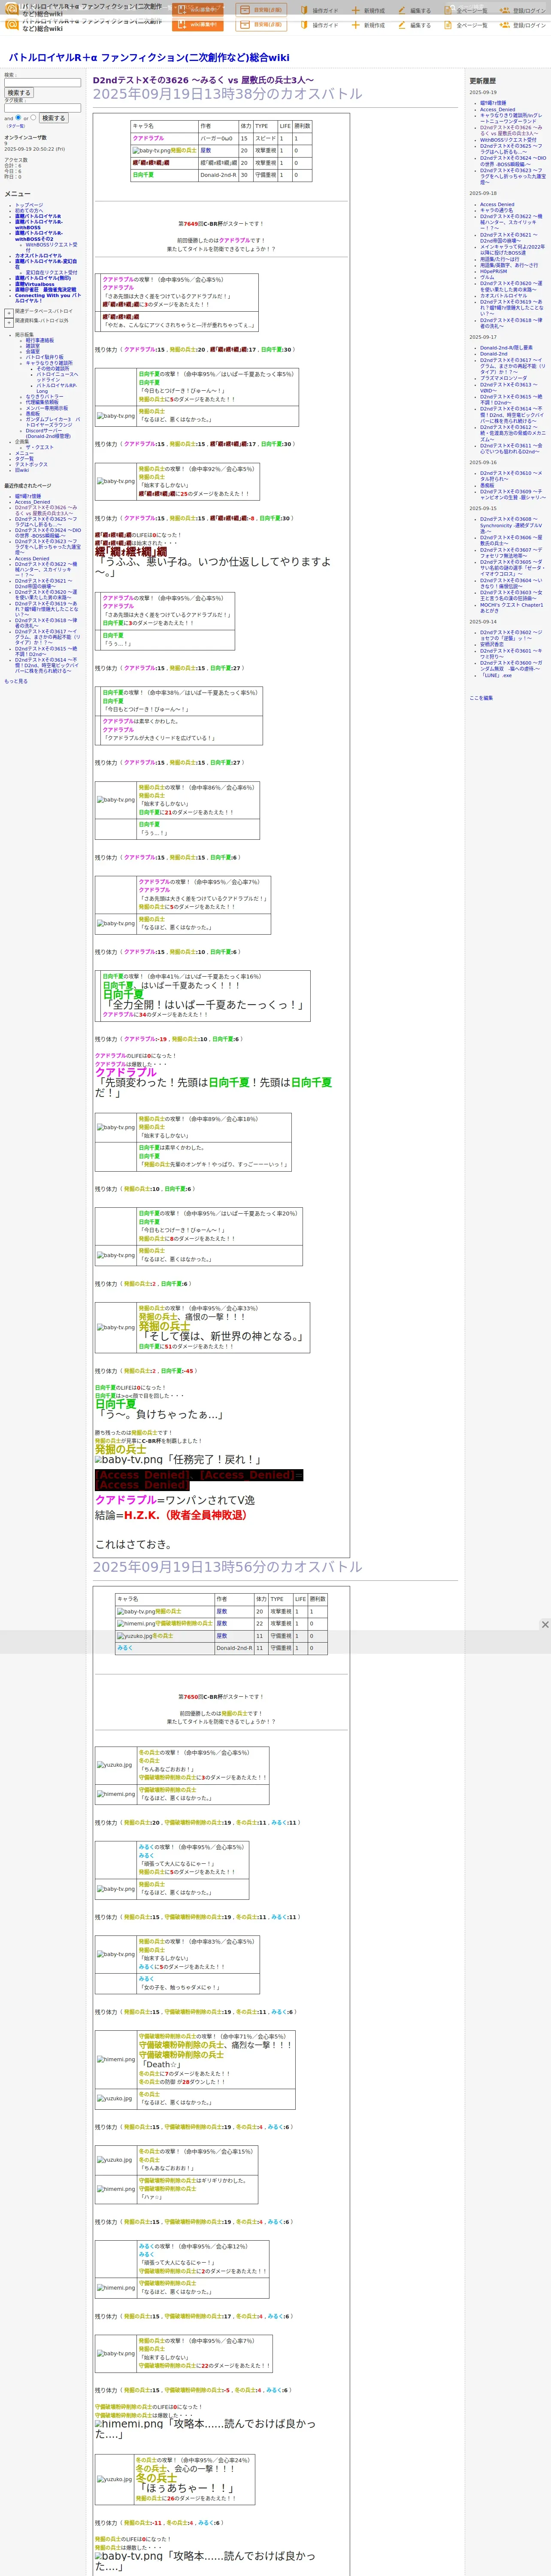The width and height of the screenshot is (551, 2576).
Task: Open the wiki title link バトルロイヤルR+α
Action: (149, 57)
